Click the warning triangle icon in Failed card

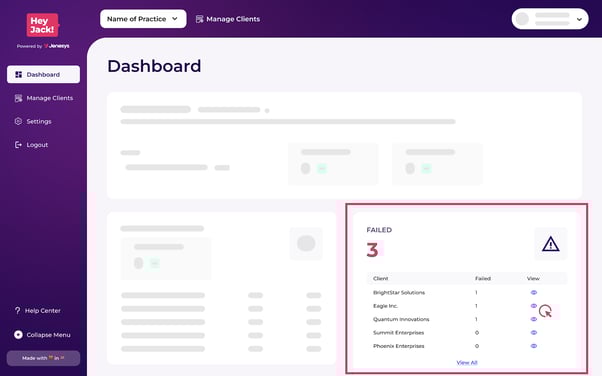(551, 244)
